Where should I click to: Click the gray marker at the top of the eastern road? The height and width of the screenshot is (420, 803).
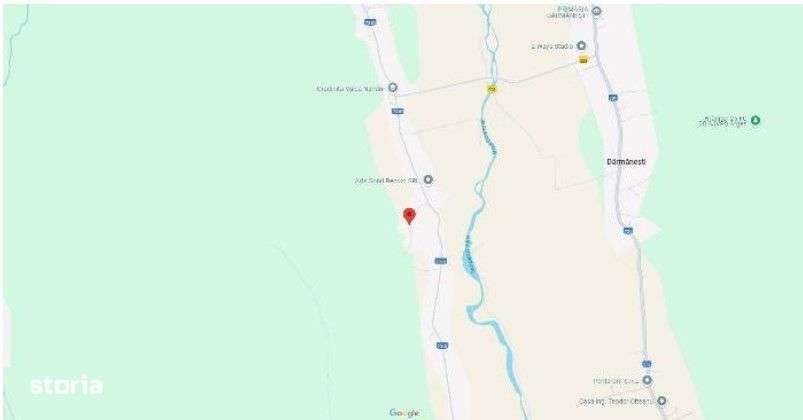tap(596, 11)
